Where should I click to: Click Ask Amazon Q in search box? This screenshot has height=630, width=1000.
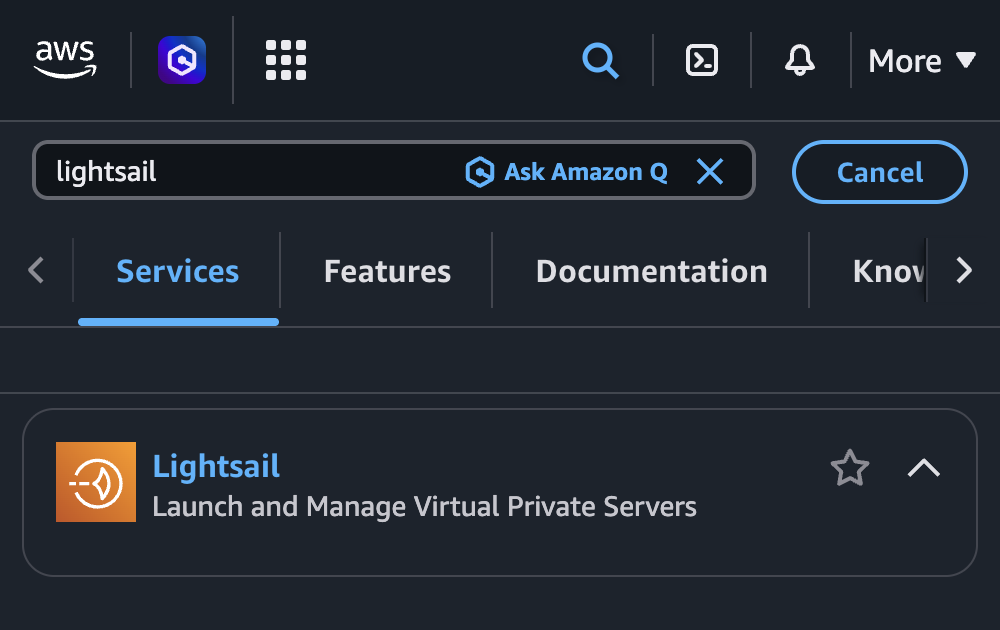[x=566, y=172]
